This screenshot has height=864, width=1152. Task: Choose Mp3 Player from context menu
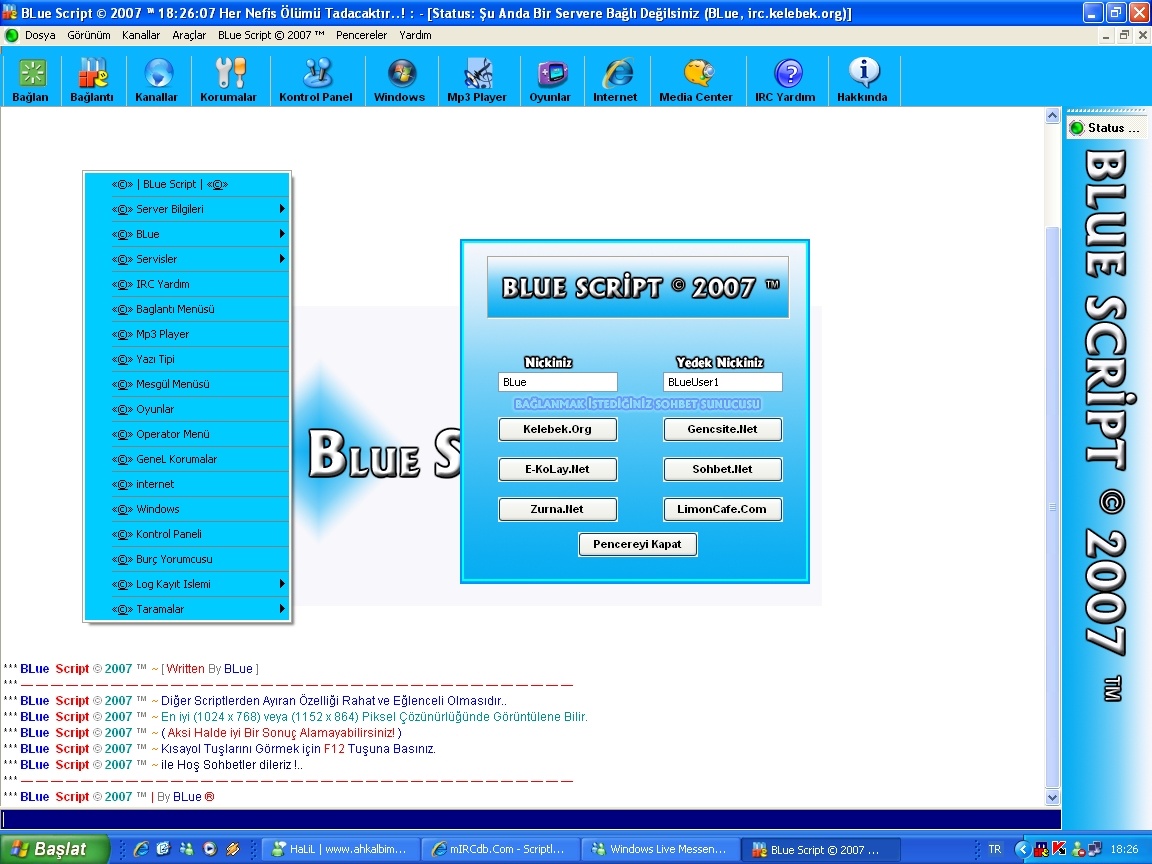pos(187,334)
